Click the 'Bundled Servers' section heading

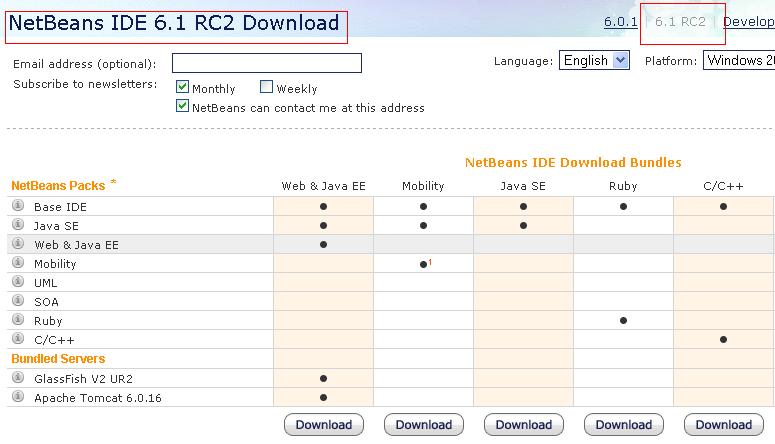(x=58, y=359)
